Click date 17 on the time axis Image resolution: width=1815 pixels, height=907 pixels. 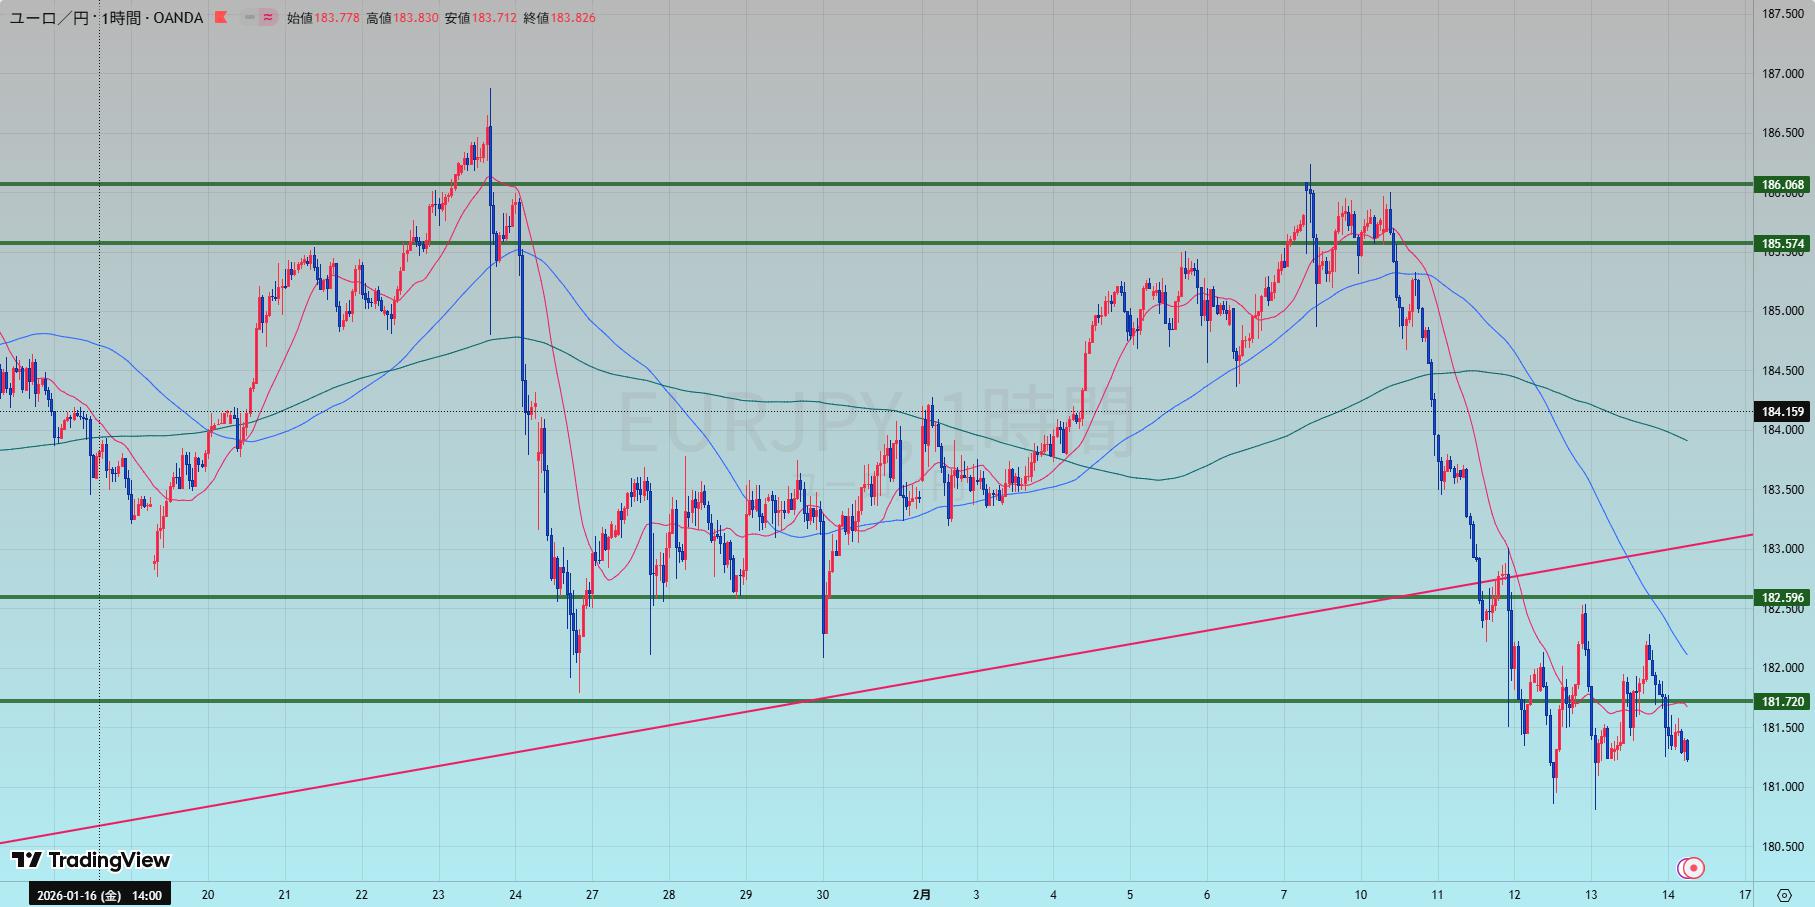[x=1744, y=895]
